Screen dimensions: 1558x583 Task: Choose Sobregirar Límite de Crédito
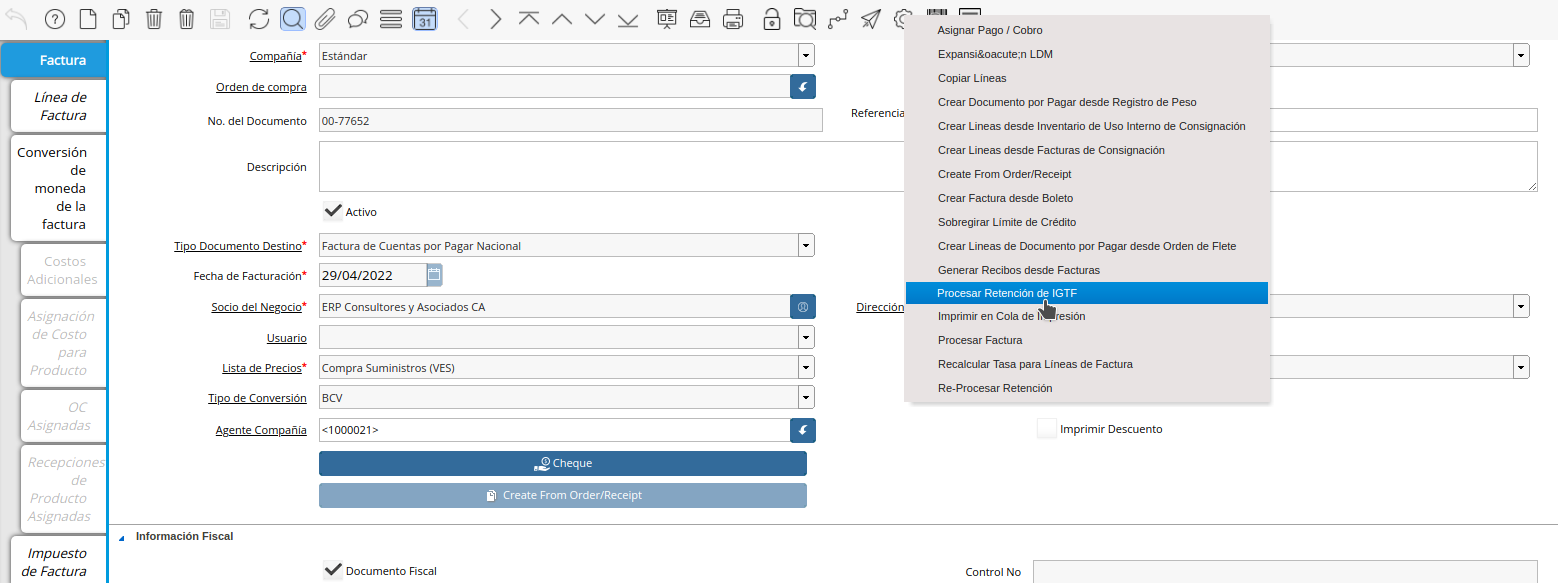pos(1087,222)
